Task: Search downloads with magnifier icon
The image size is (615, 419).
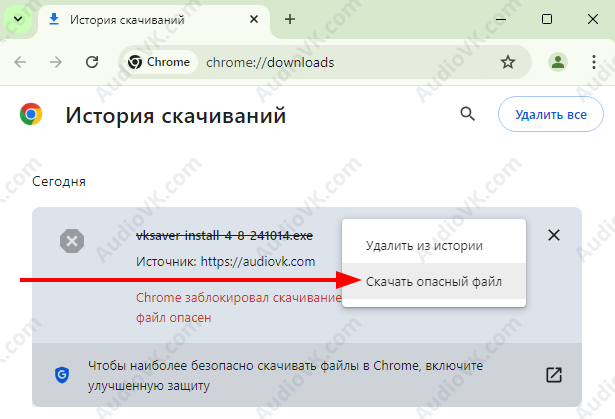Action: tap(467, 114)
